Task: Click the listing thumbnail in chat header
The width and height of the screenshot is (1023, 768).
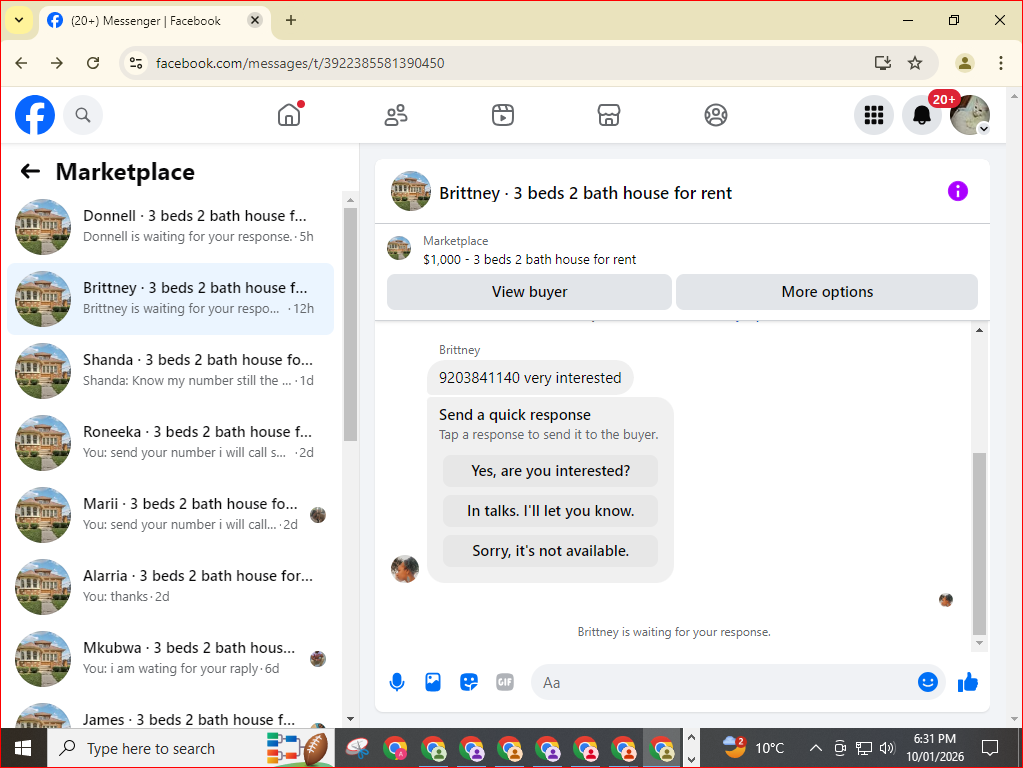Action: pos(410,191)
